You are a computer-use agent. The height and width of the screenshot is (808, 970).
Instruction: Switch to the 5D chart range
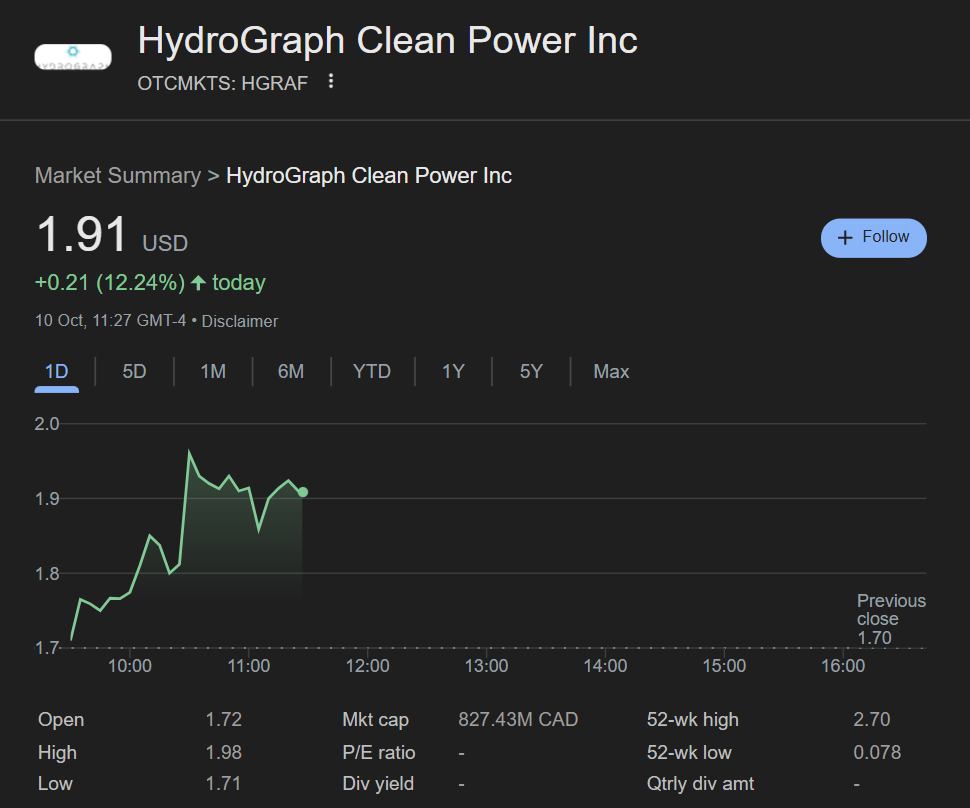[134, 371]
